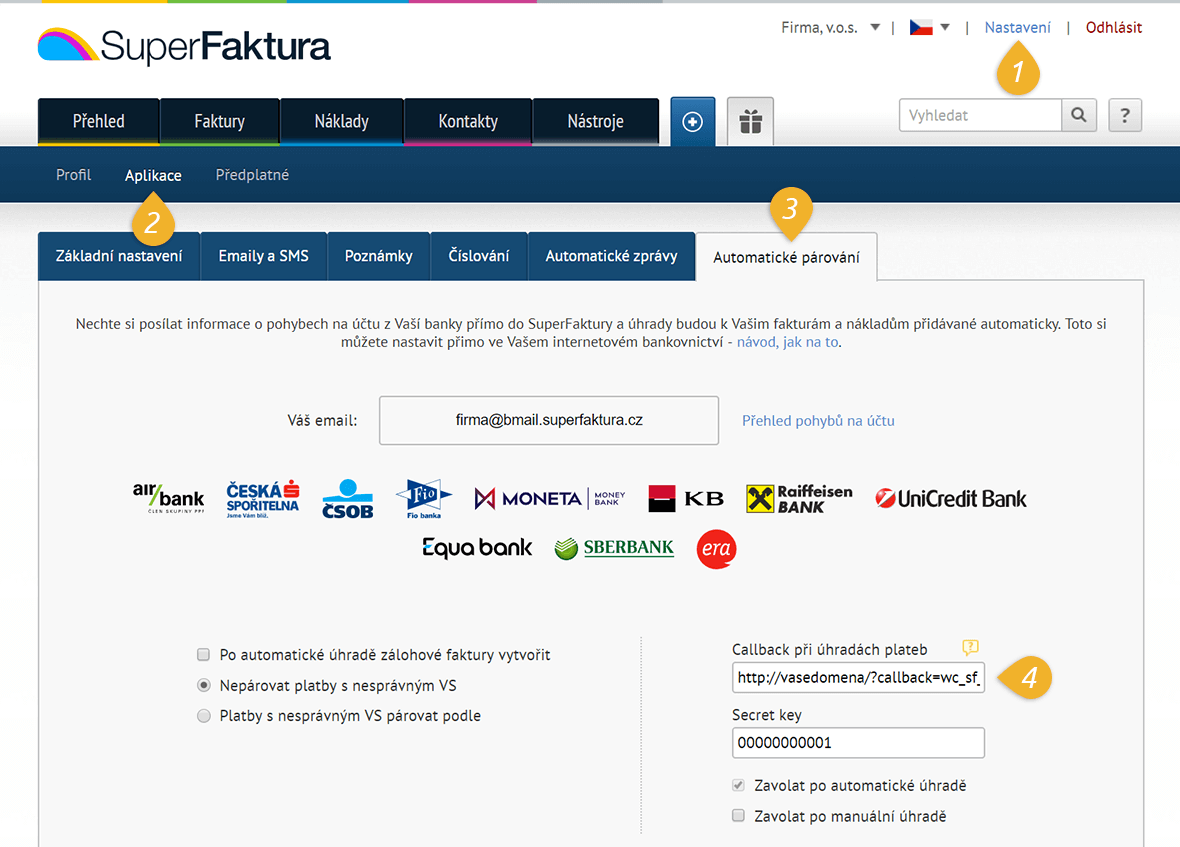Click the Air Bank logo

[x=169, y=498]
